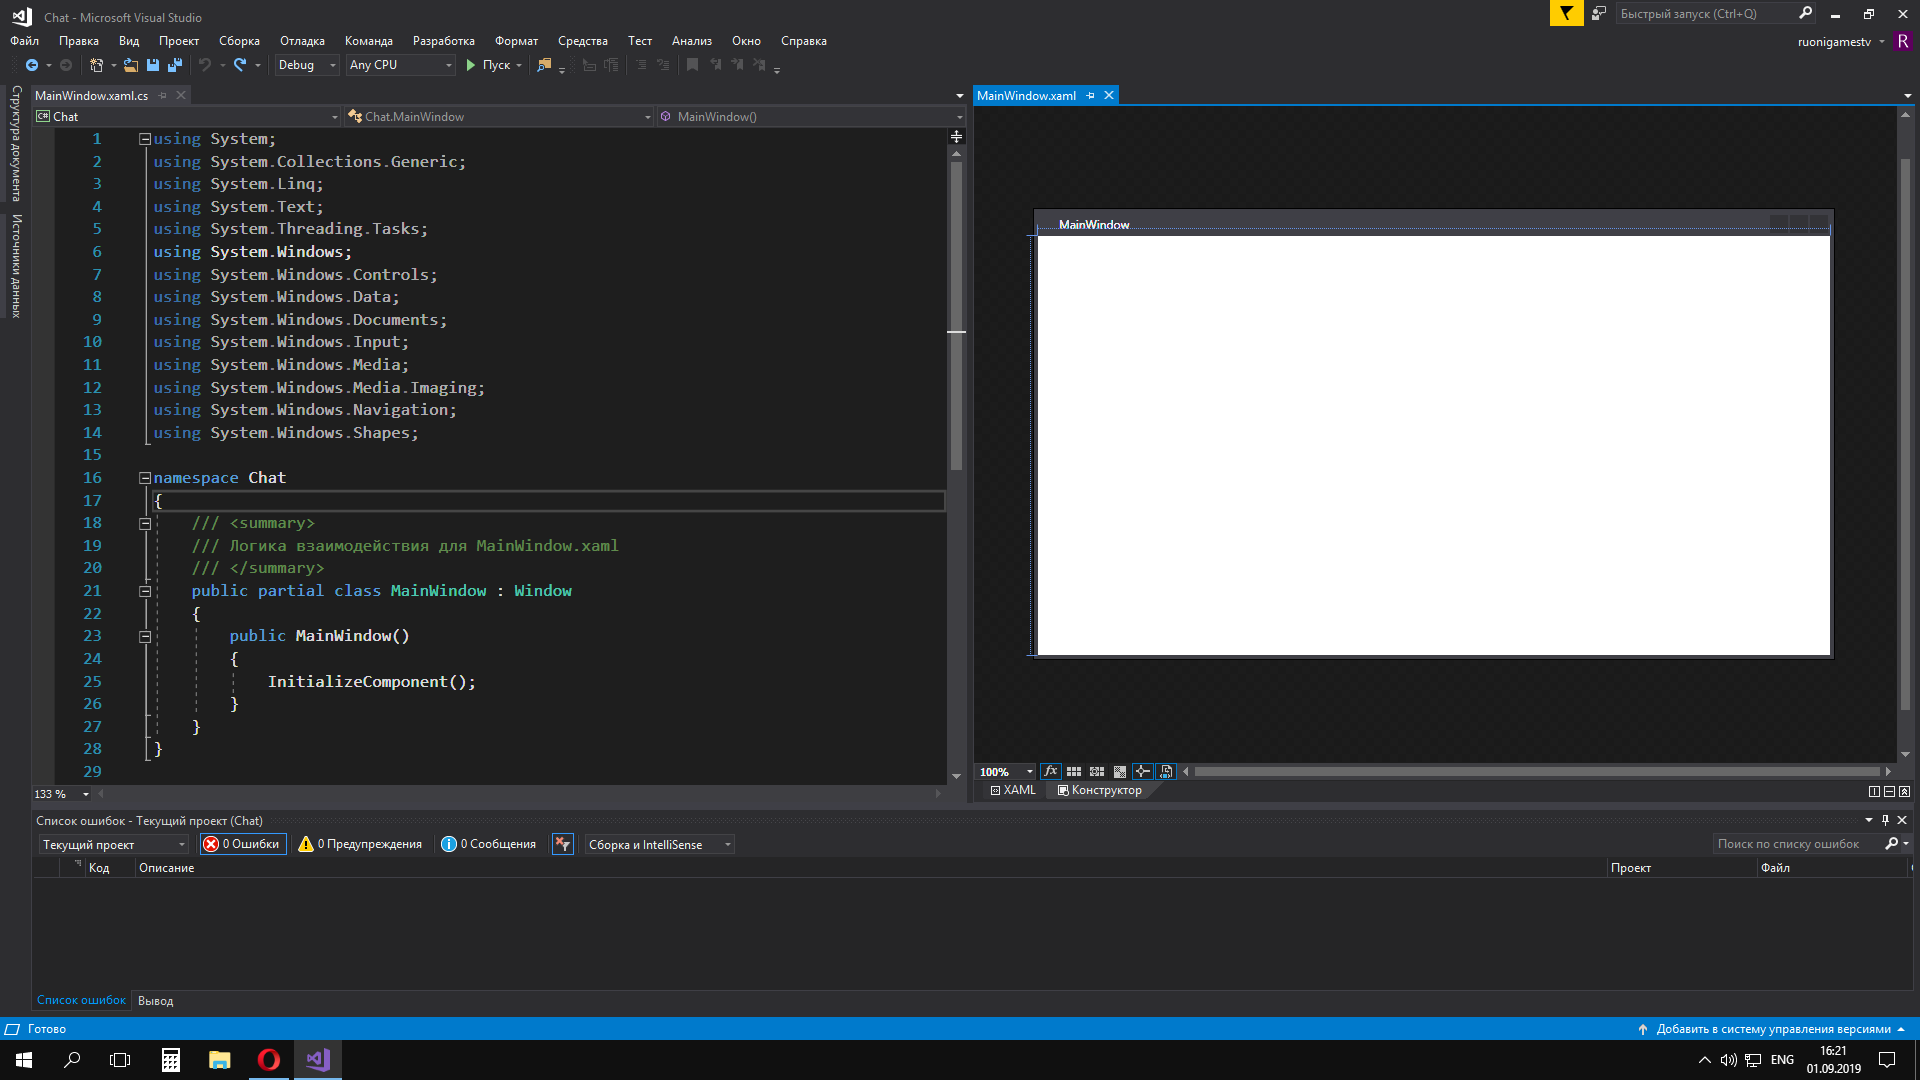Image resolution: width=1920 pixels, height=1080 pixels.
Task: Click the notifications flag icon in the title bar
Action: click(1566, 13)
